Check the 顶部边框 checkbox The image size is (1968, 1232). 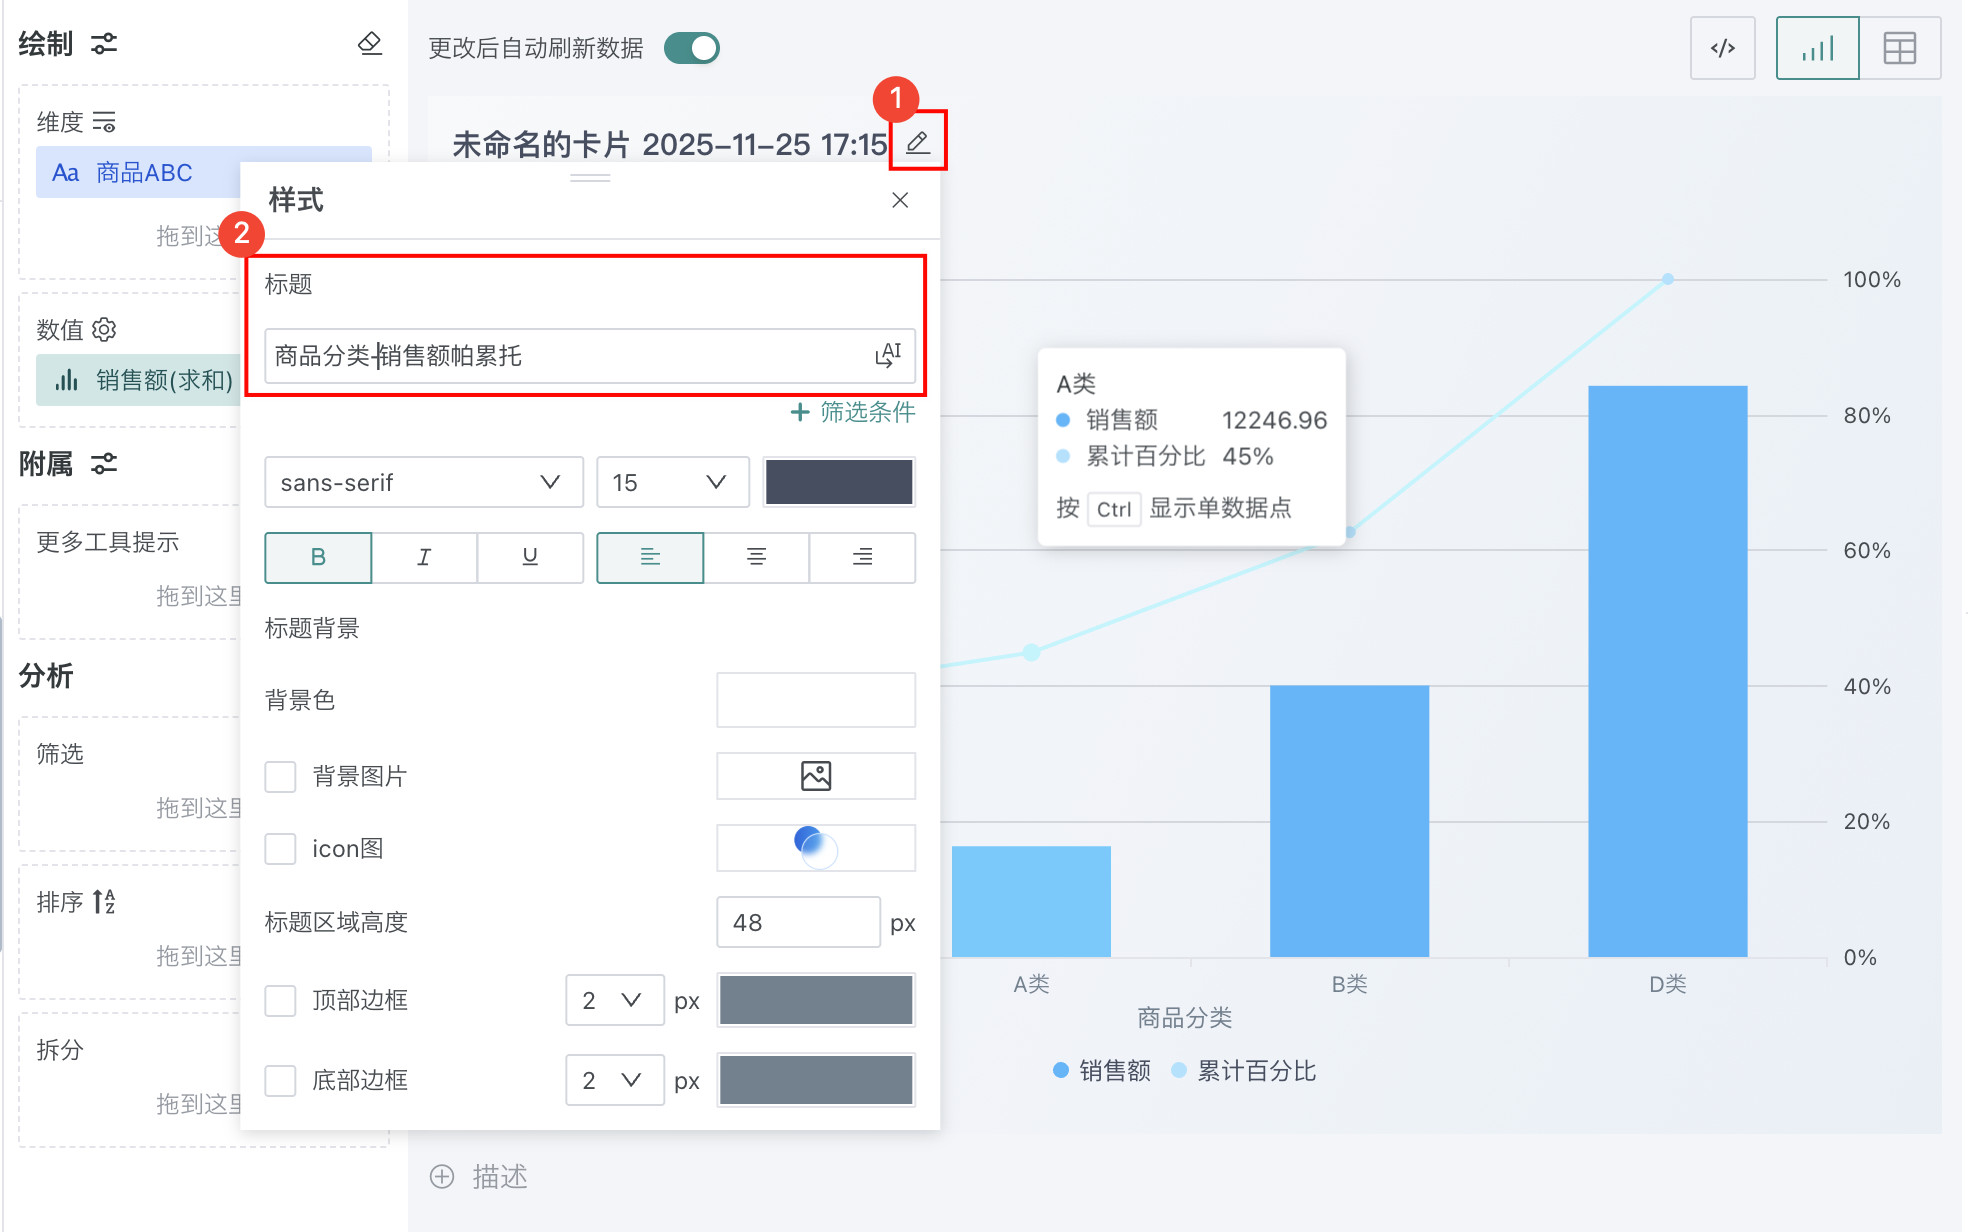280,1000
